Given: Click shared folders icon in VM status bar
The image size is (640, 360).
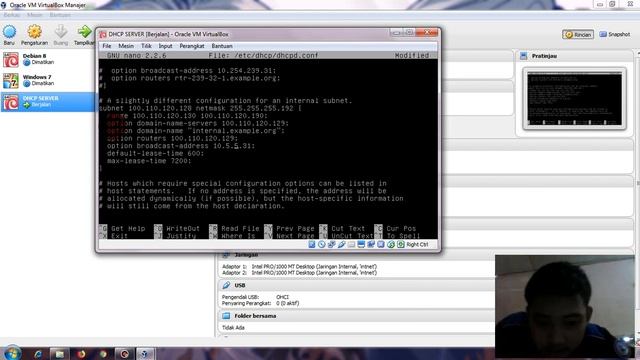Looking at the screenshot, I should [351, 244].
